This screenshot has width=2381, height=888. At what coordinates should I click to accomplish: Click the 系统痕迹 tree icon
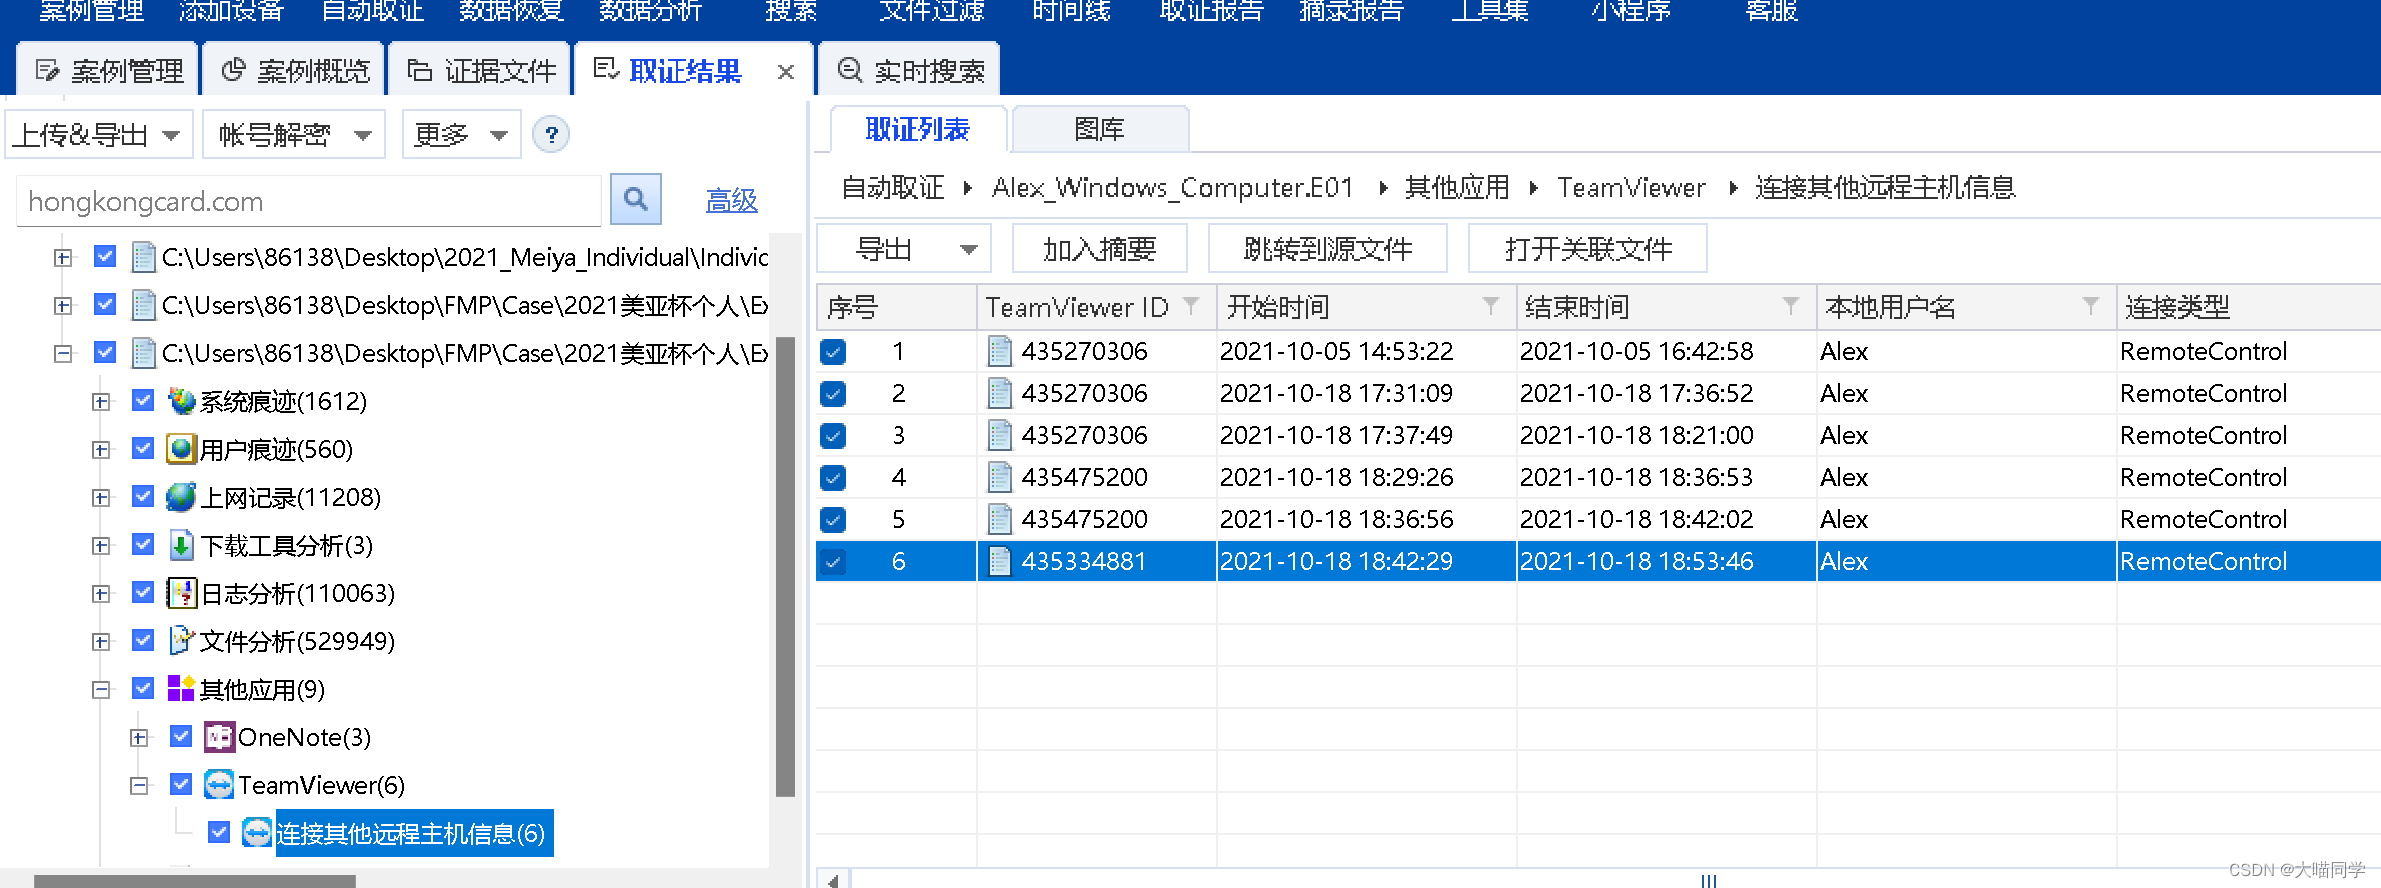[181, 401]
